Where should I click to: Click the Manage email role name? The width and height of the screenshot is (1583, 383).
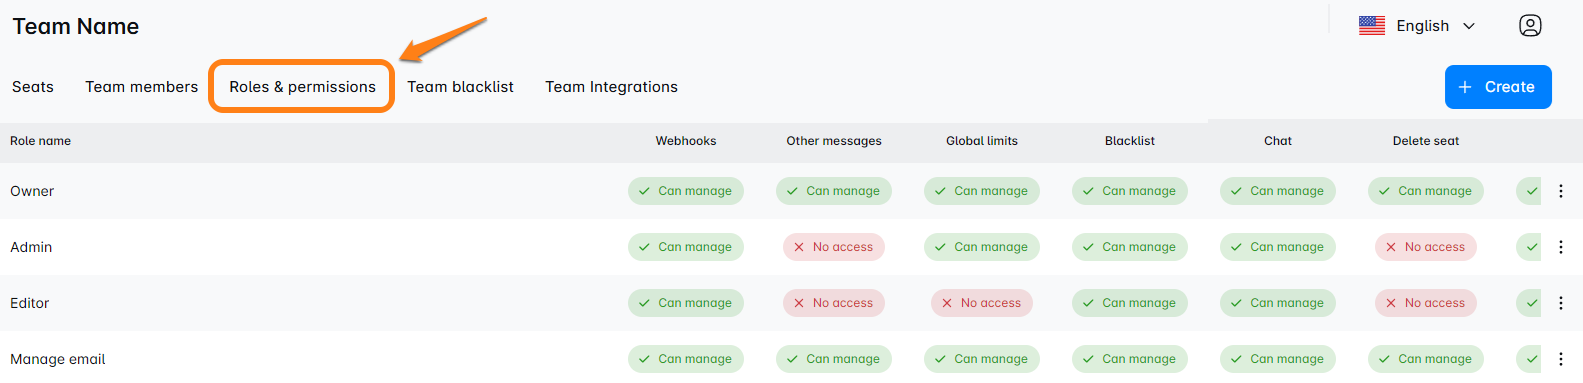click(58, 359)
